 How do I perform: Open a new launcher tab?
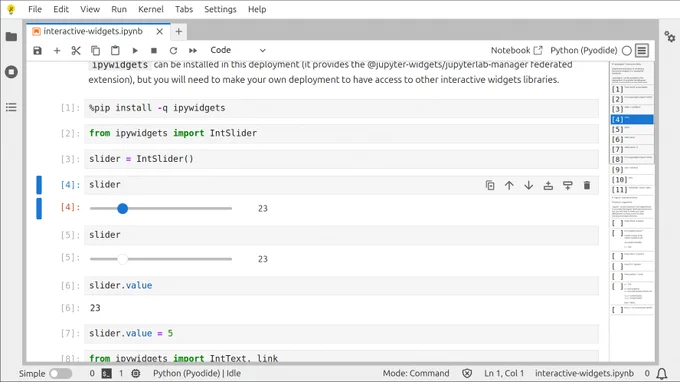pos(179,32)
